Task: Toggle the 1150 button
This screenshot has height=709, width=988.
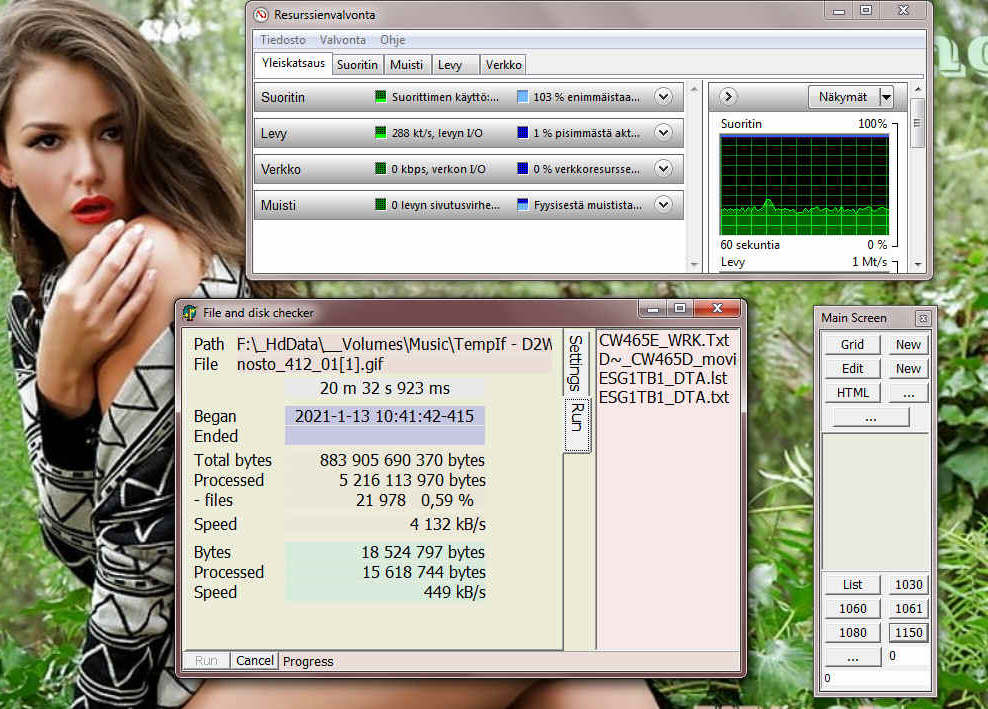Action: coord(909,633)
